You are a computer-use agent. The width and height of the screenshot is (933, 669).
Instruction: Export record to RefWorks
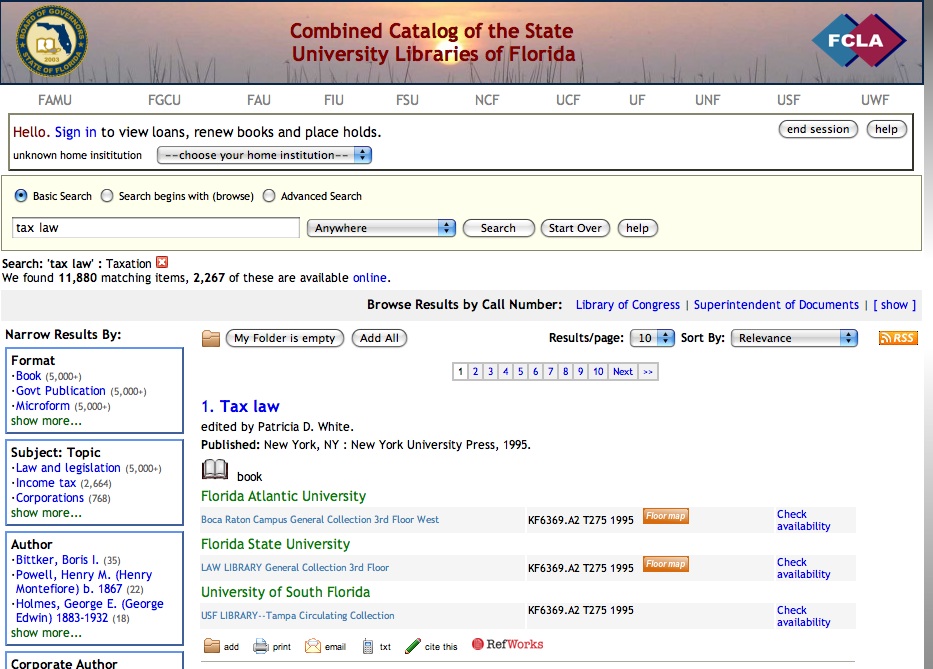508,644
